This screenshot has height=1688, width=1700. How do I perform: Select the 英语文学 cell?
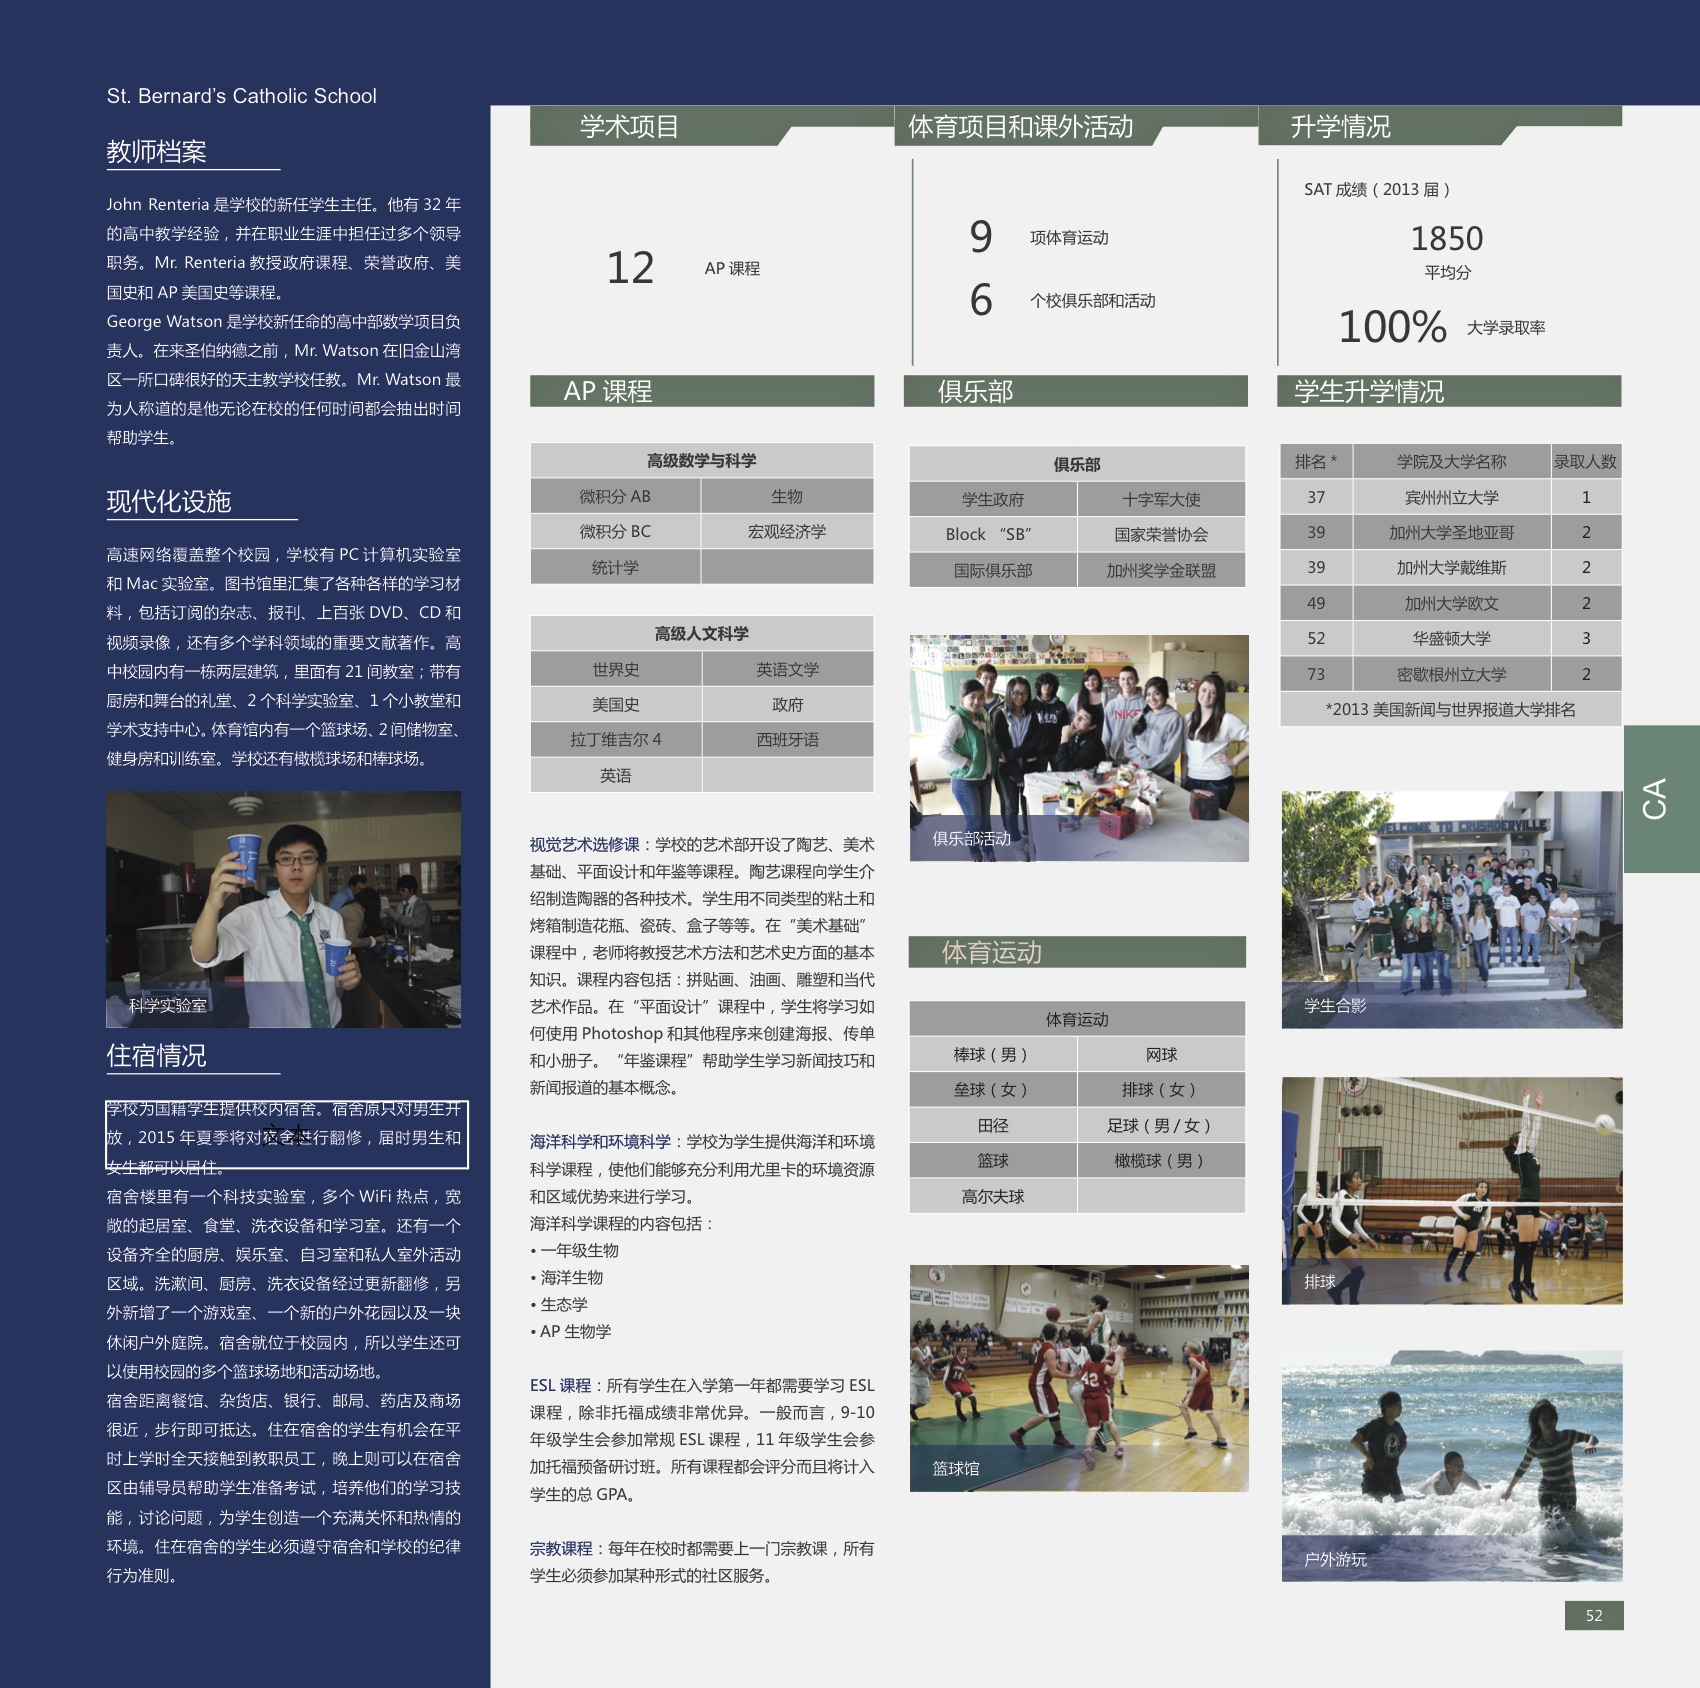coord(788,669)
